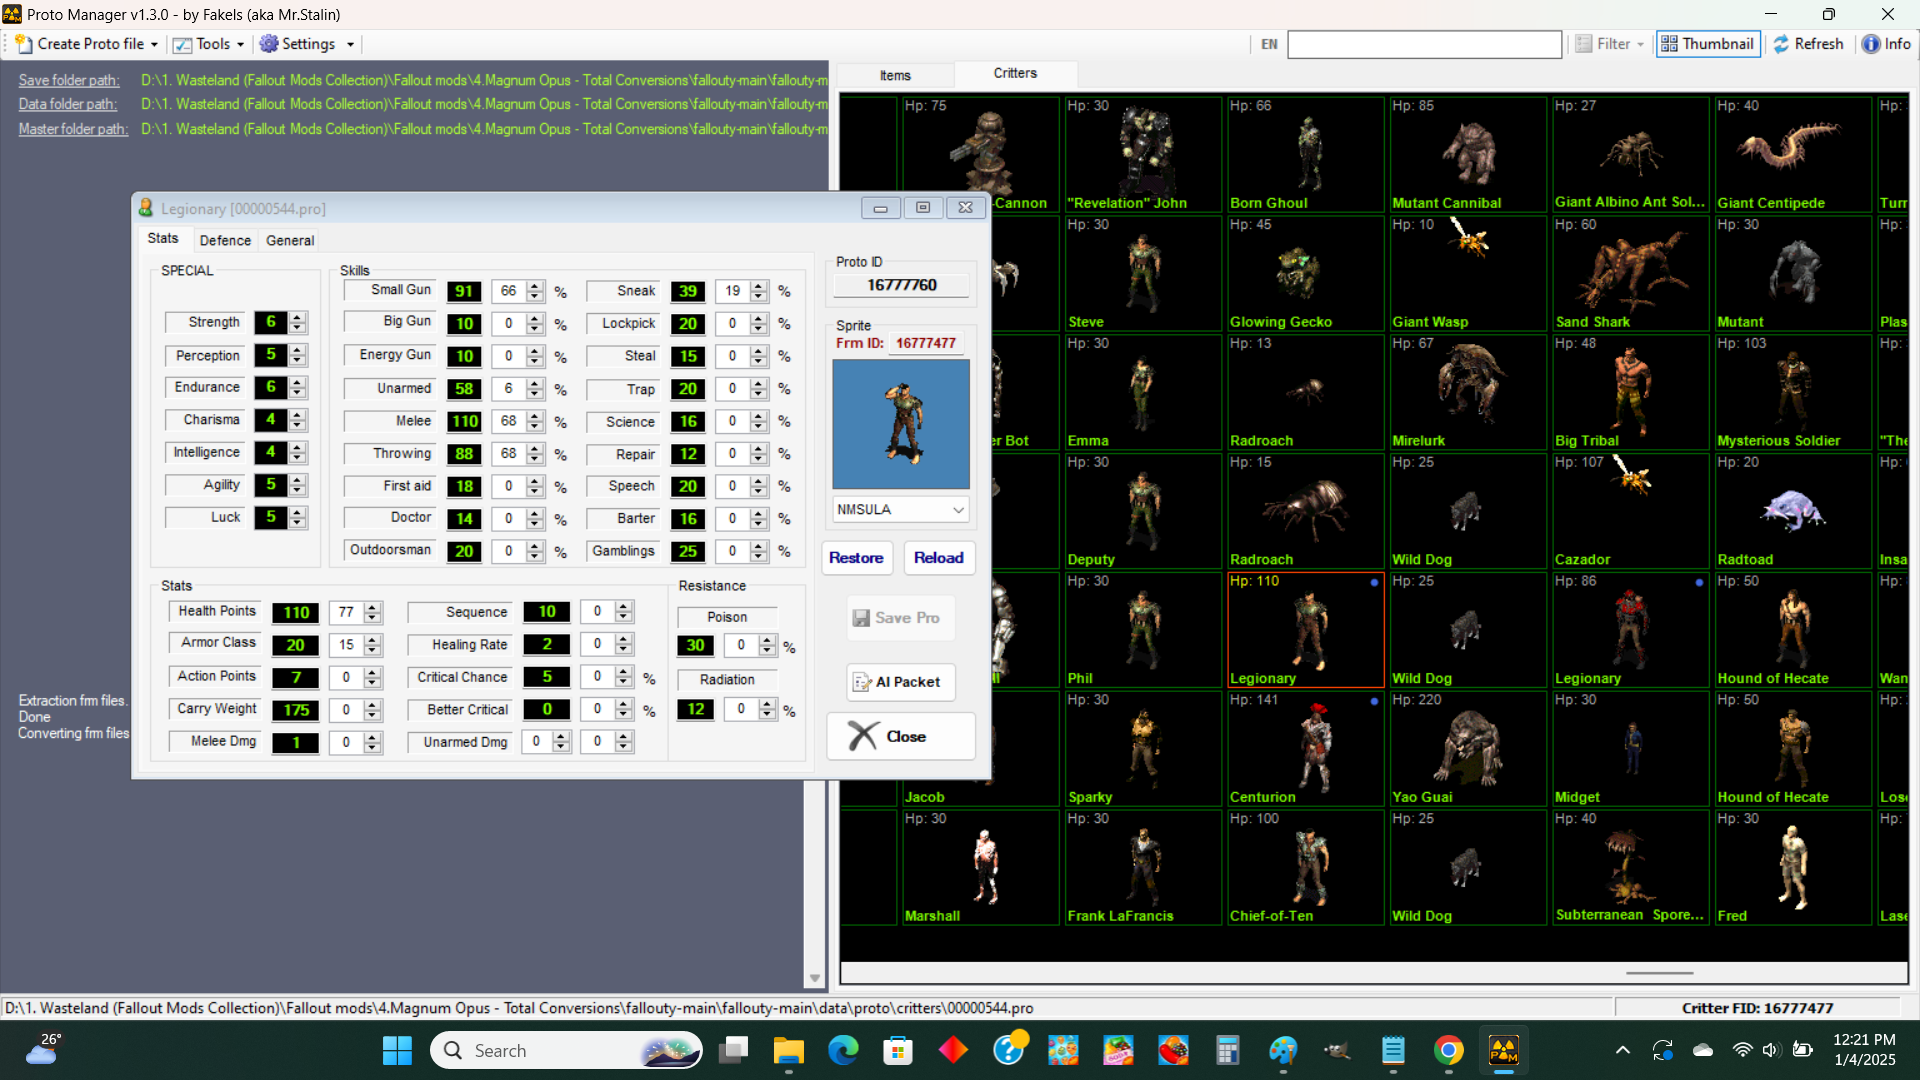Select the Stats tab in Legionary window

(x=163, y=238)
